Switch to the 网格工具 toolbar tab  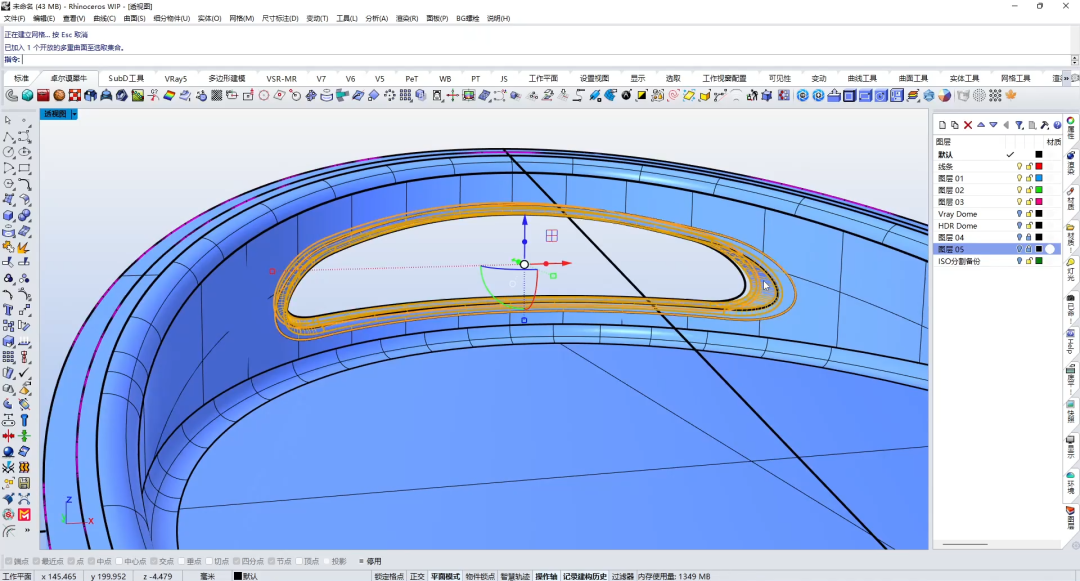pyautogui.click(x=1015, y=78)
